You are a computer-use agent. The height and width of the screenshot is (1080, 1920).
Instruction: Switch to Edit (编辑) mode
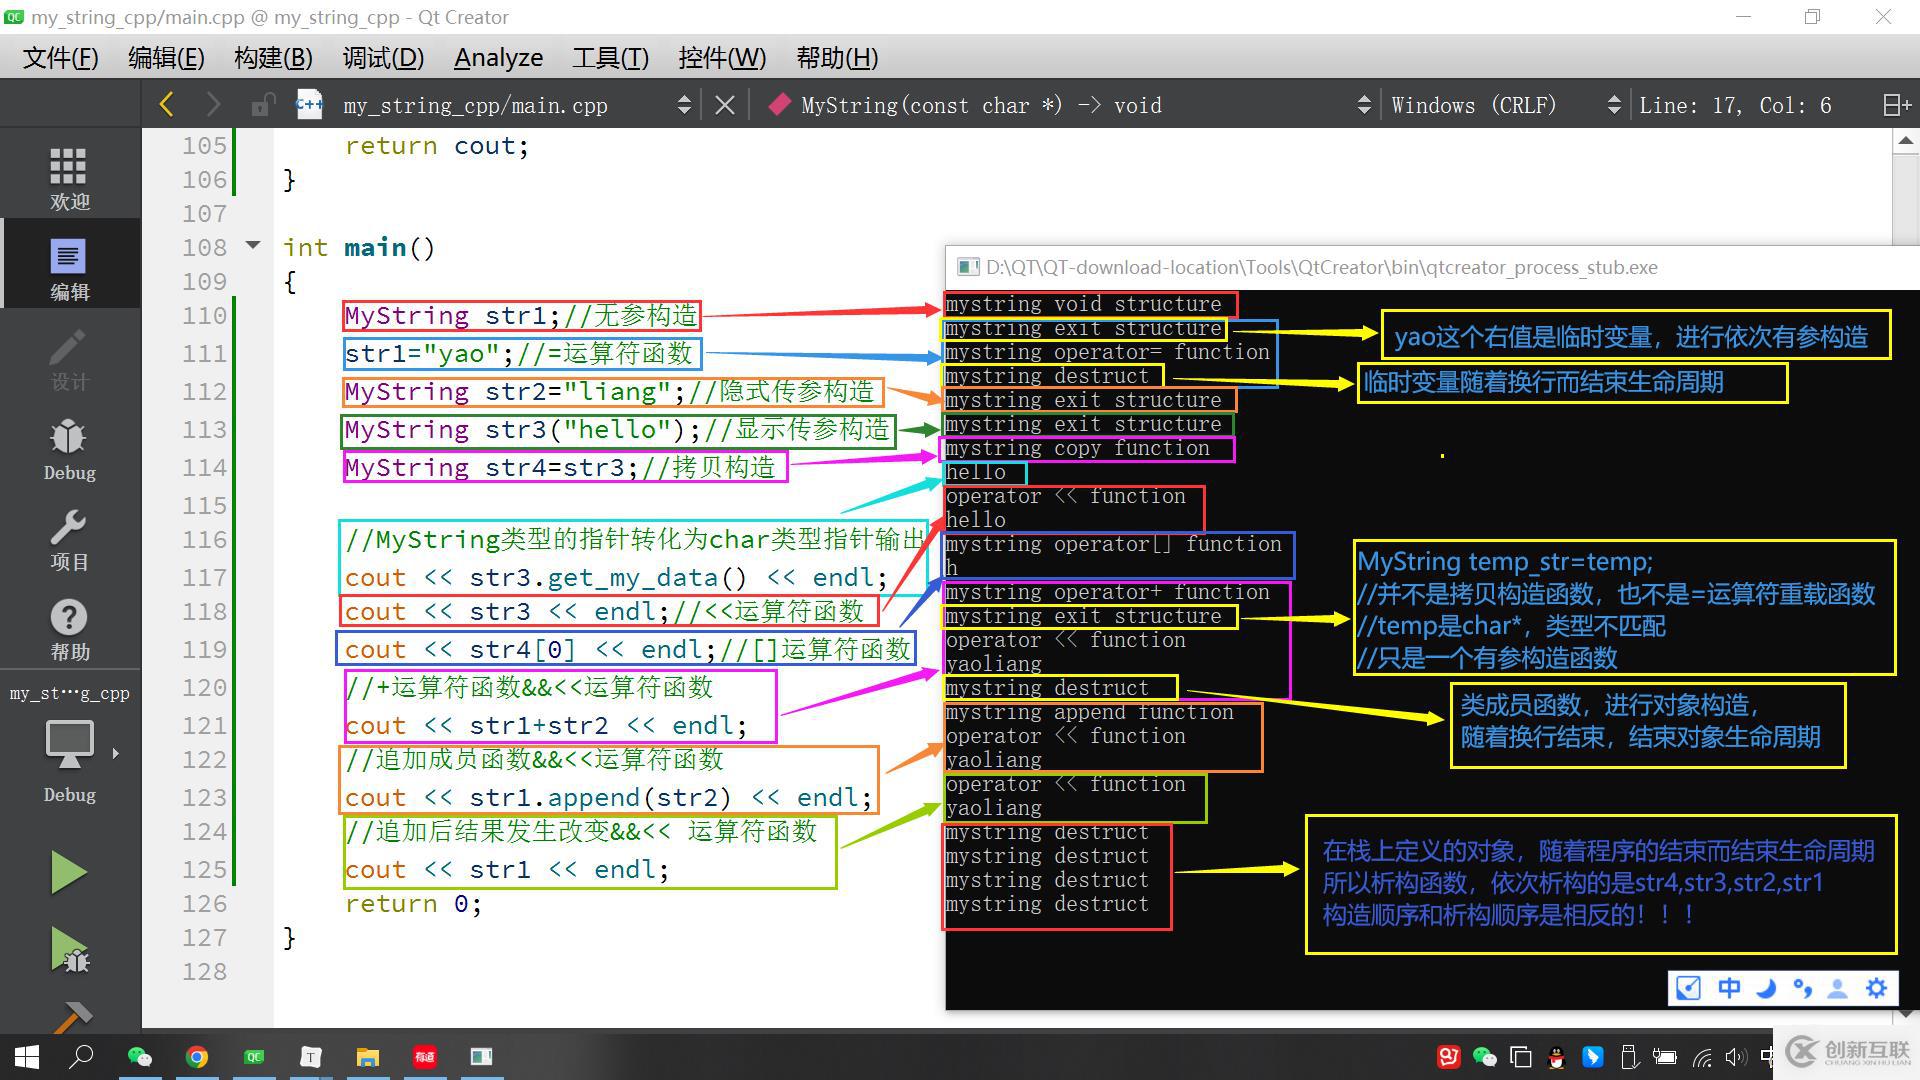click(69, 268)
